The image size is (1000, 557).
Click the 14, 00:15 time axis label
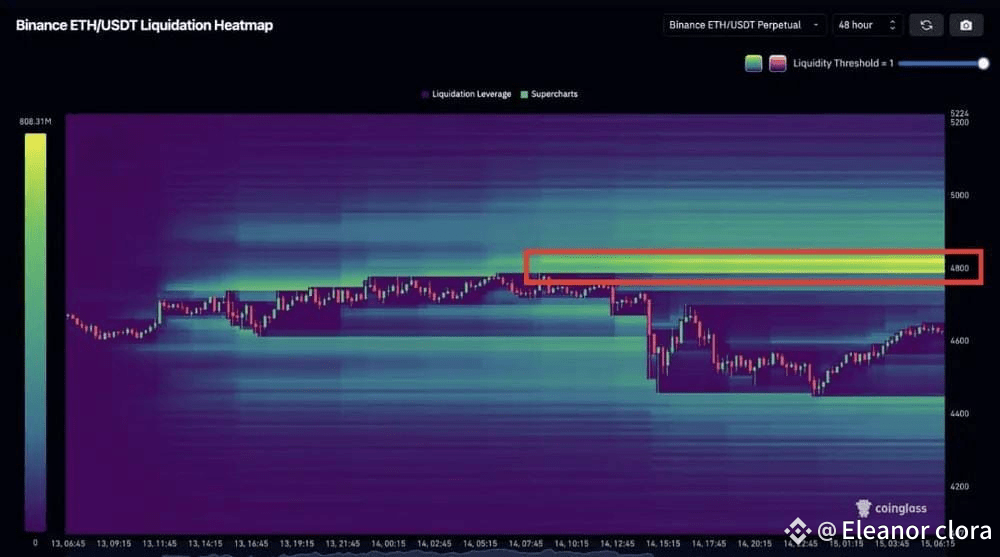(388, 544)
